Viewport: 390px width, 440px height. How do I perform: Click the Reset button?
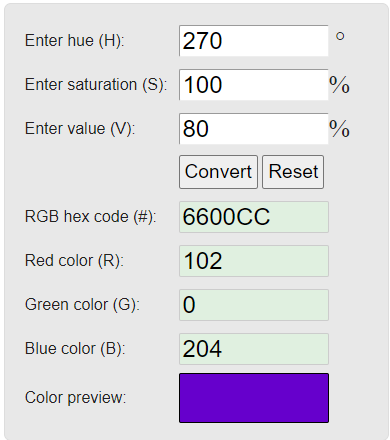pos(293,172)
